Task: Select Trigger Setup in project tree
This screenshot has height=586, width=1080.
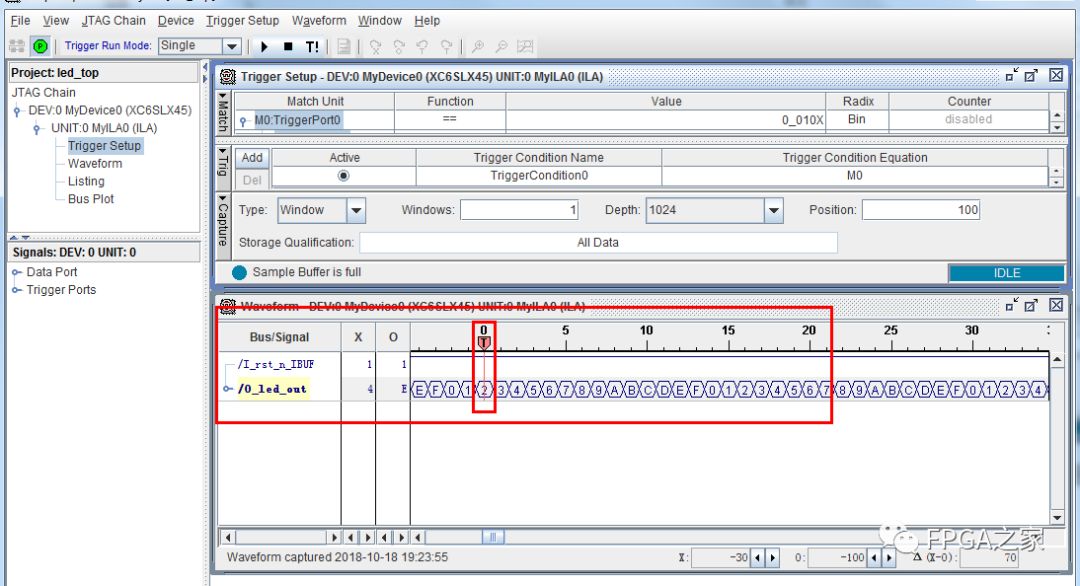Action: pyautogui.click(x=104, y=146)
